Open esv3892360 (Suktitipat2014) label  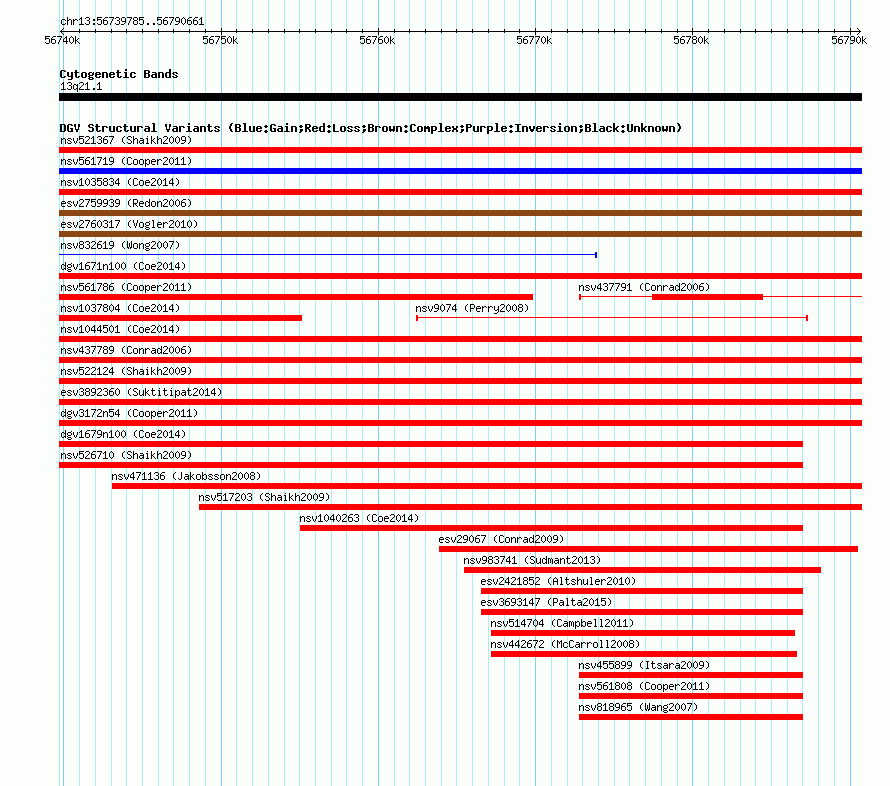pos(141,392)
